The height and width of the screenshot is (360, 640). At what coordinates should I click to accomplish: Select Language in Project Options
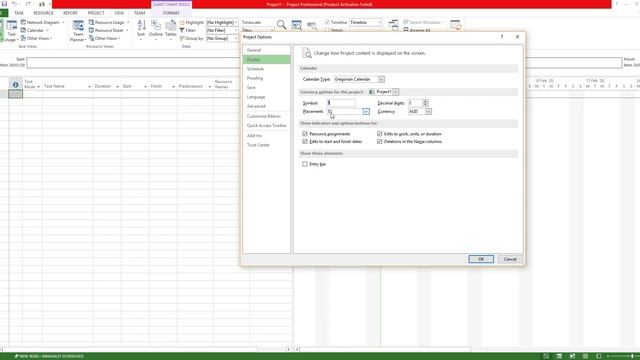[267, 97]
